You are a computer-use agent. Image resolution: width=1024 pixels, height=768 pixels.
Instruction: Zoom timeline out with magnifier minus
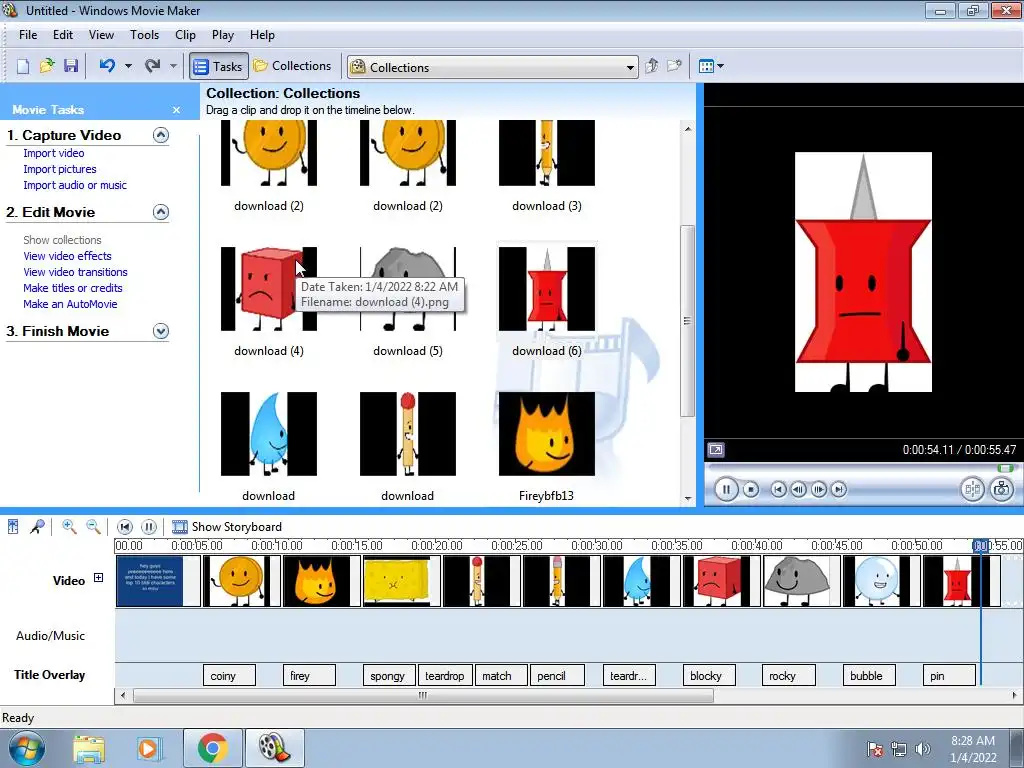(x=93, y=526)
